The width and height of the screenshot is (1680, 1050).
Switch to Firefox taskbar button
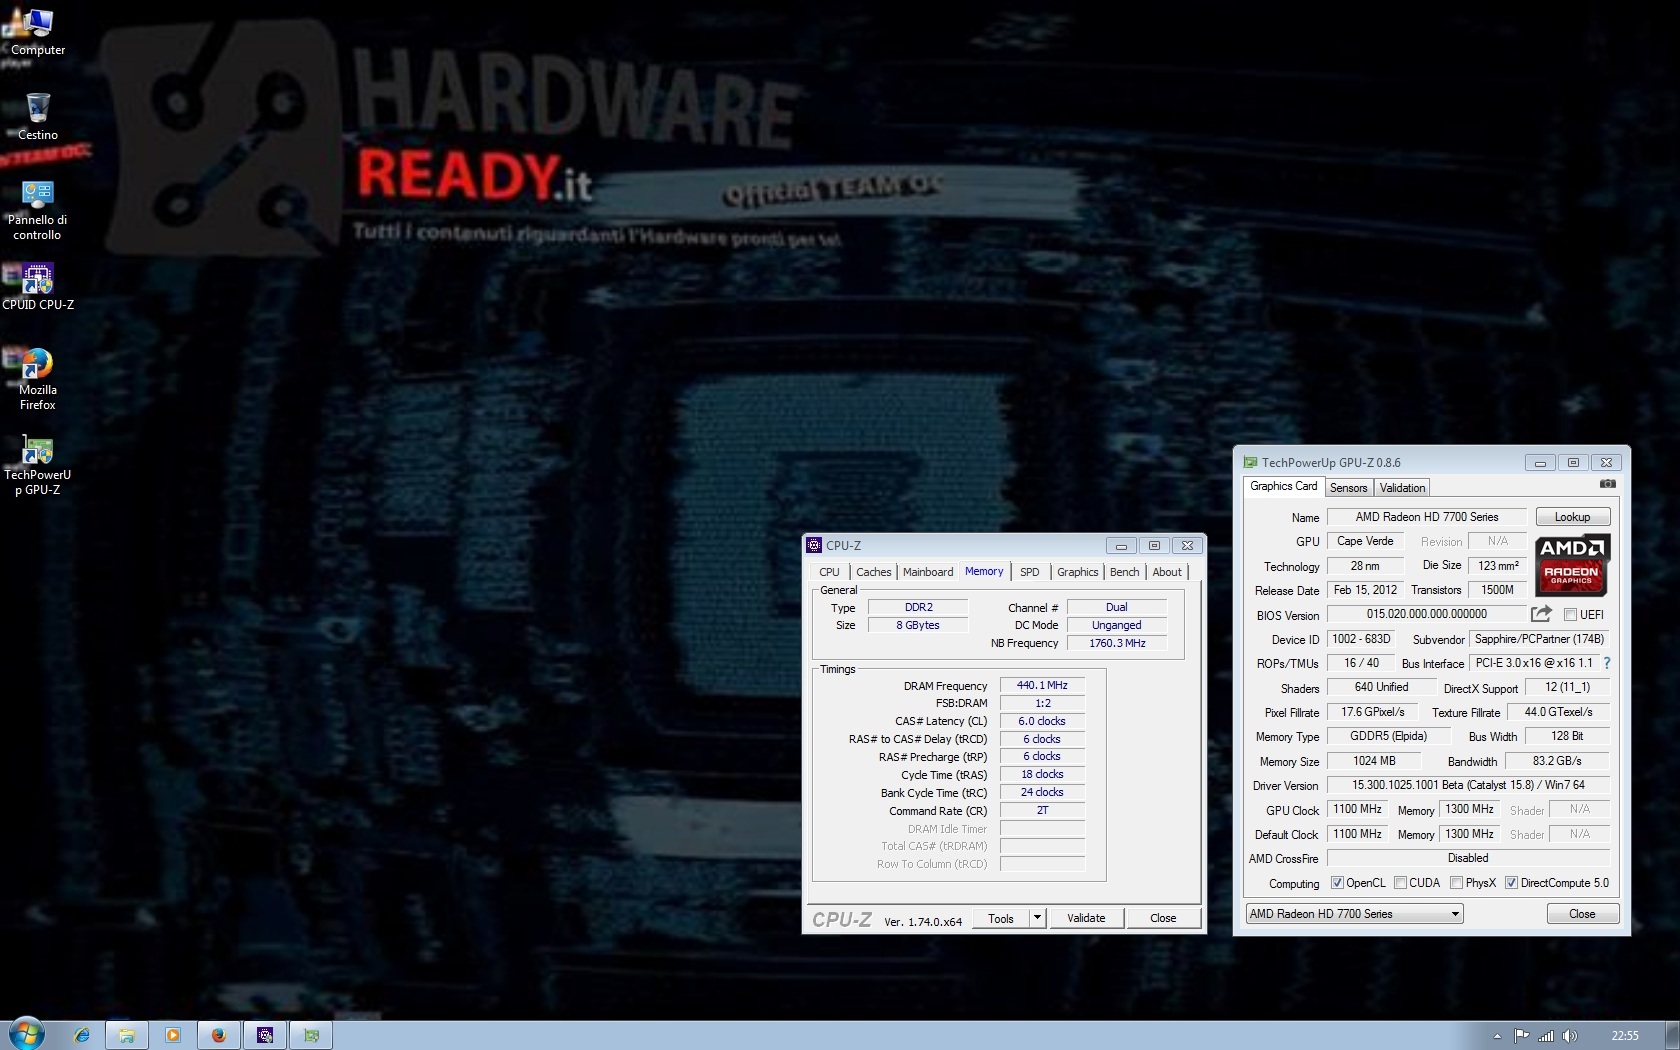219,1035
